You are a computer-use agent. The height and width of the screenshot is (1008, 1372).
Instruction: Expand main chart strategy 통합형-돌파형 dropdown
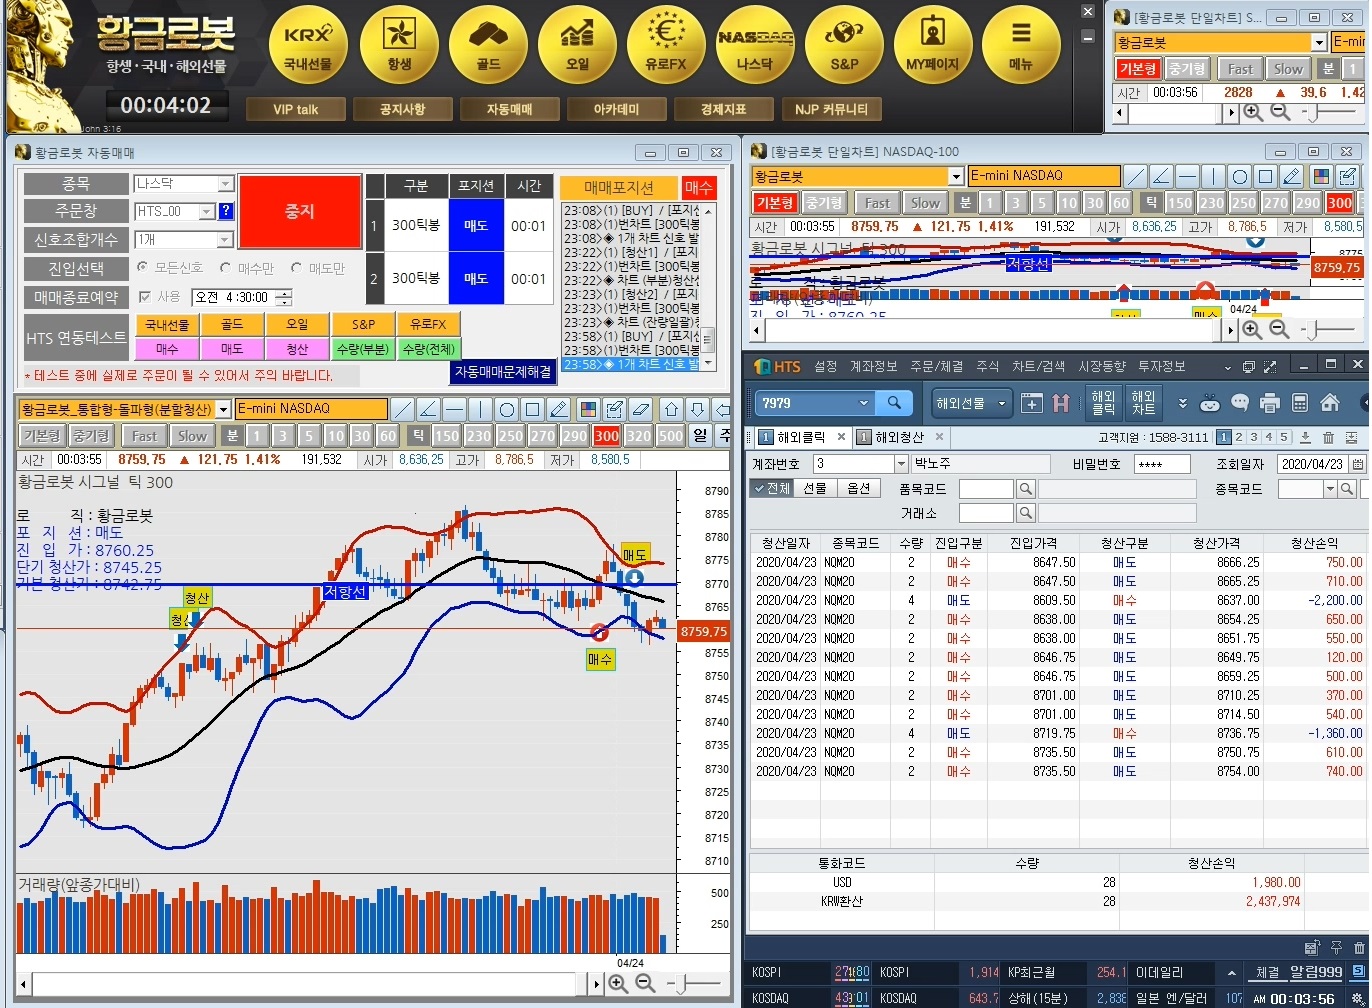[x=224, y=409]
